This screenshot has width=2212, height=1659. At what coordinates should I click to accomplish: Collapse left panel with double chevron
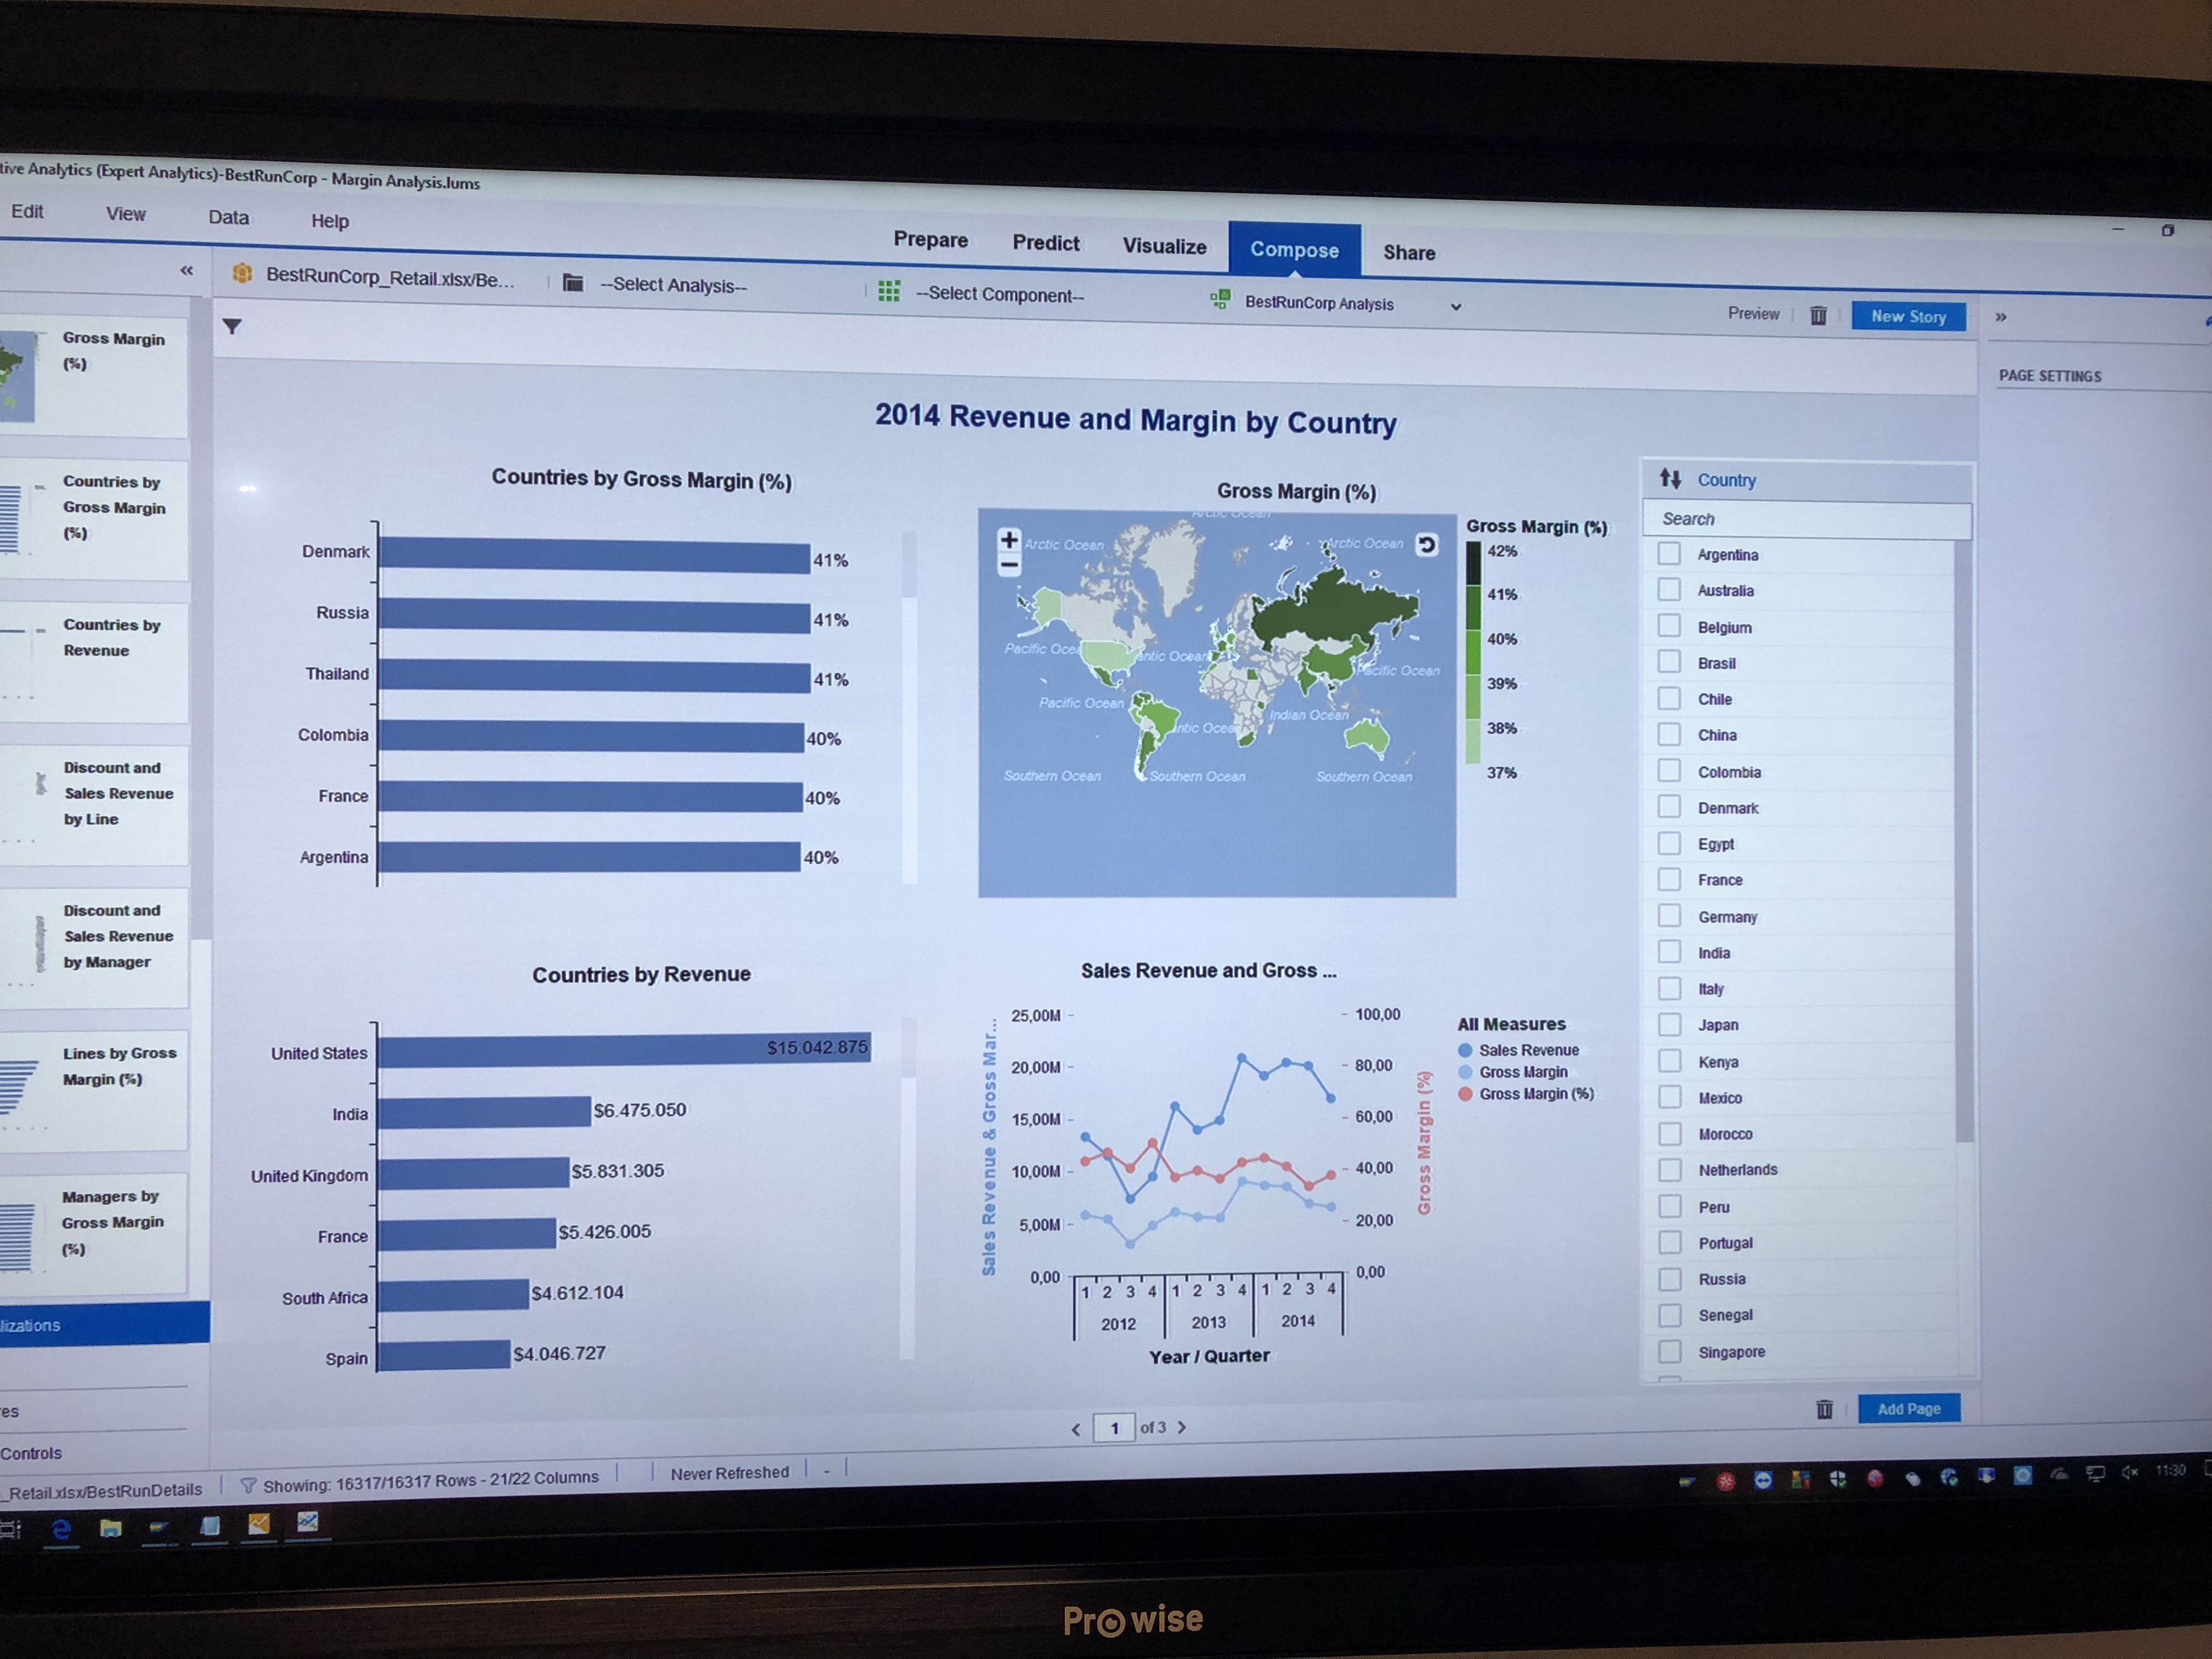[x=186, y=270]
